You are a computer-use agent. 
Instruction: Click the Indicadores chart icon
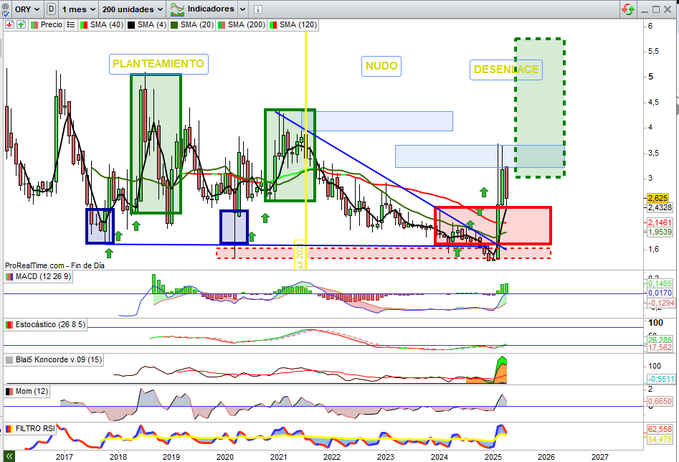point(177,9)
